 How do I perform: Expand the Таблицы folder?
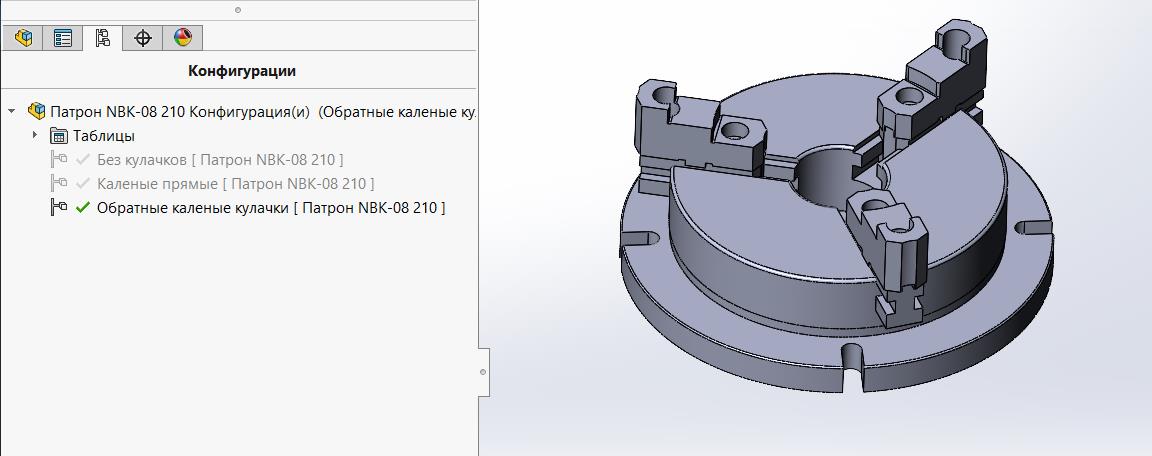[x=35, y=136]
